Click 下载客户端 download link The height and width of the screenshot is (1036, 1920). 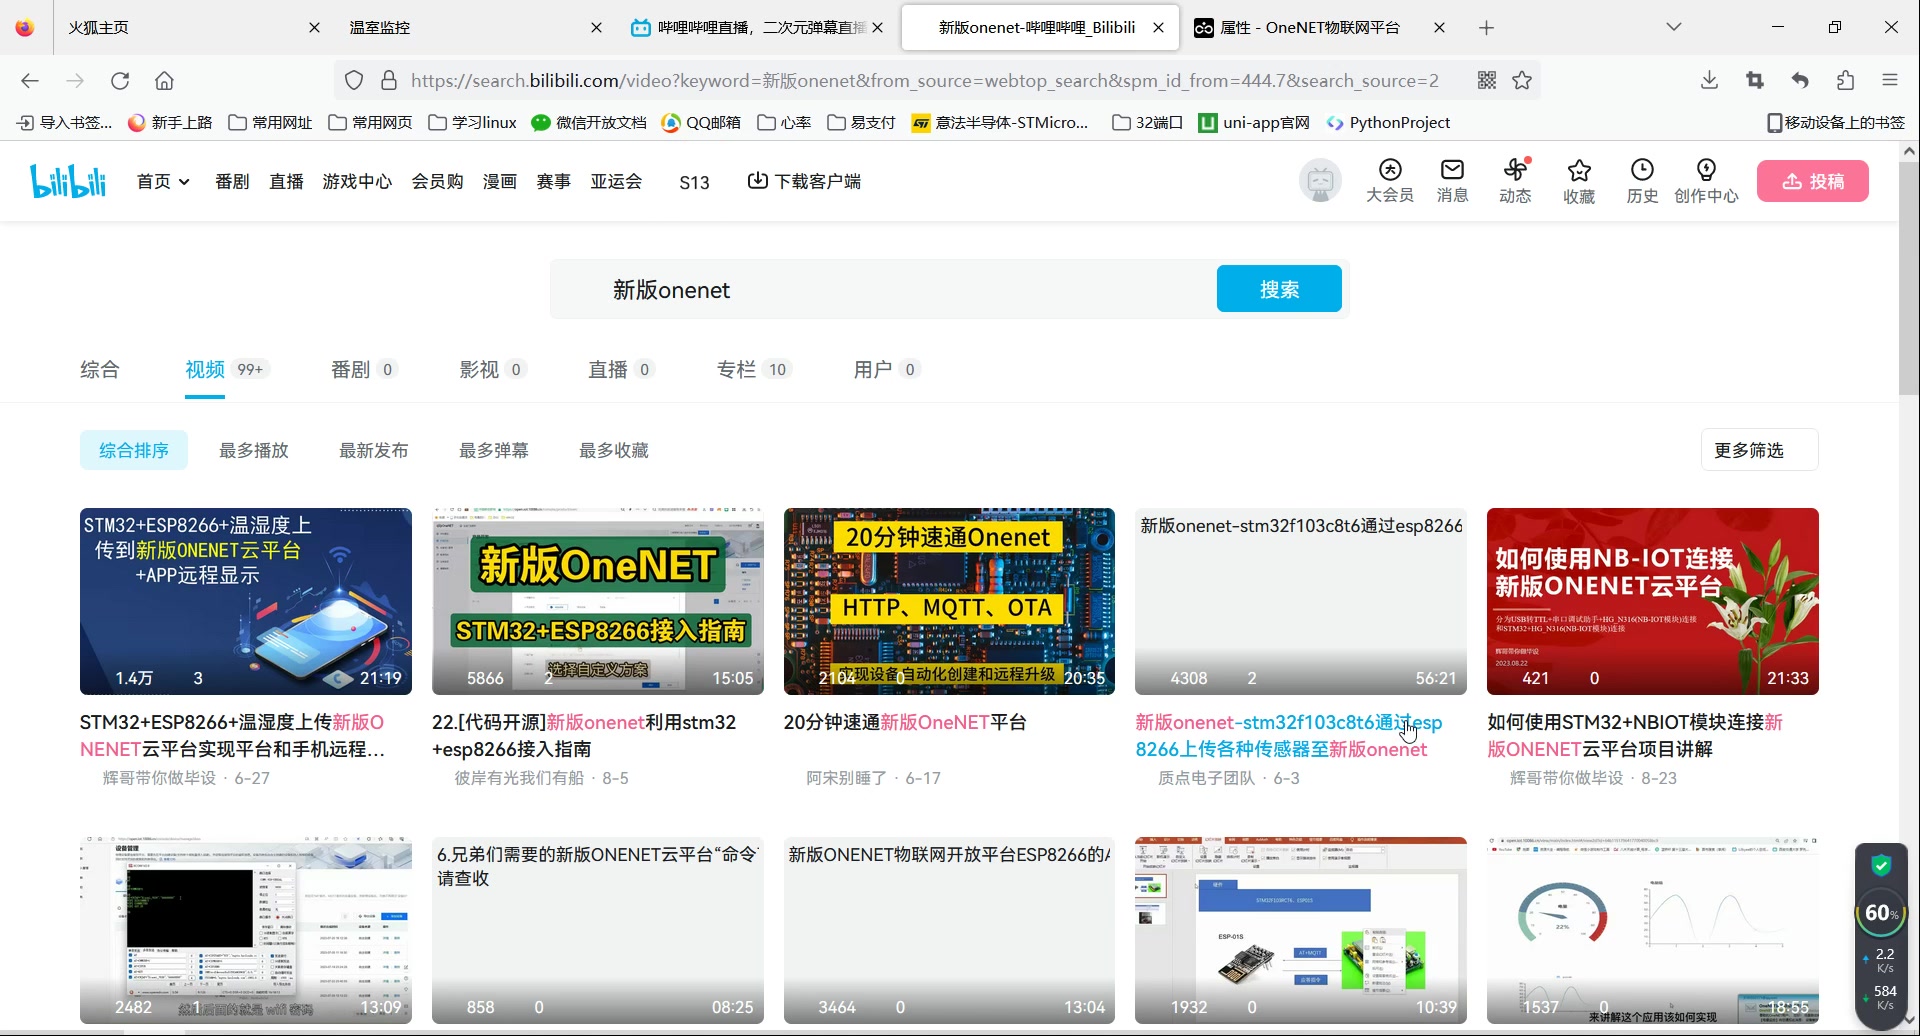point(804,181)
